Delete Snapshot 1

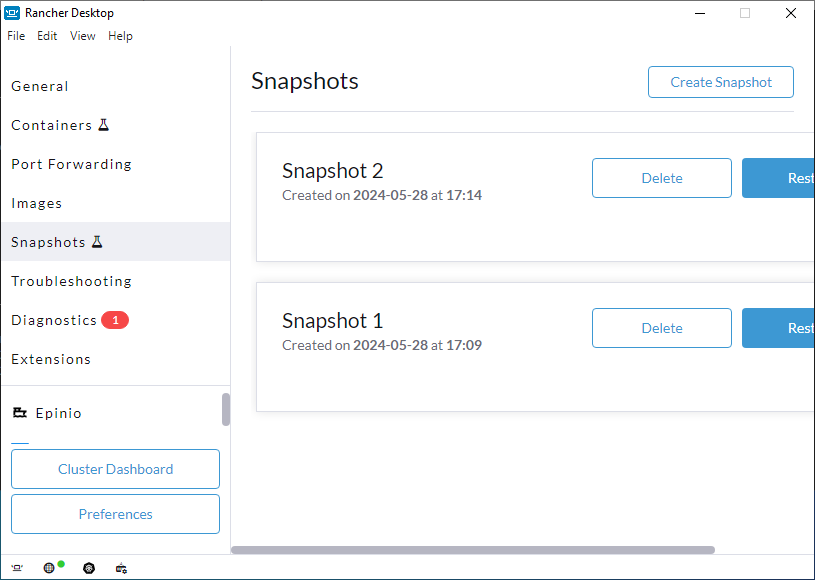pyautogui.click(x=662, y=328)
